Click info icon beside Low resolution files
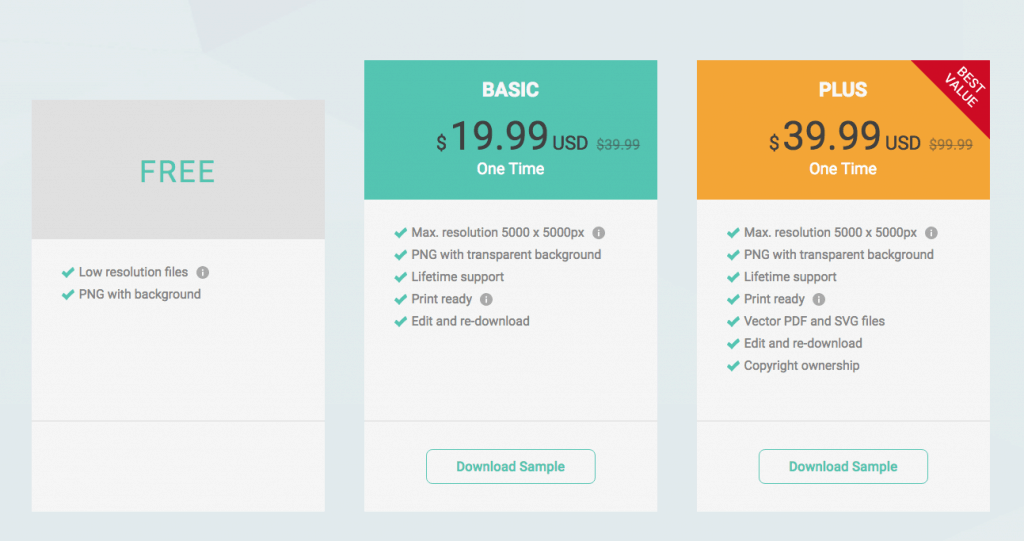 click(203, 272)
